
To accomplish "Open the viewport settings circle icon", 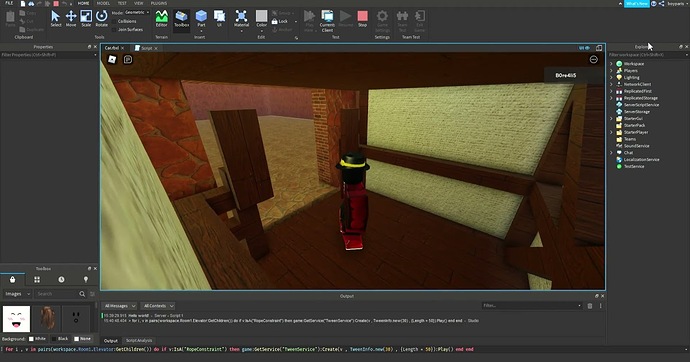I will click(594, 59).
